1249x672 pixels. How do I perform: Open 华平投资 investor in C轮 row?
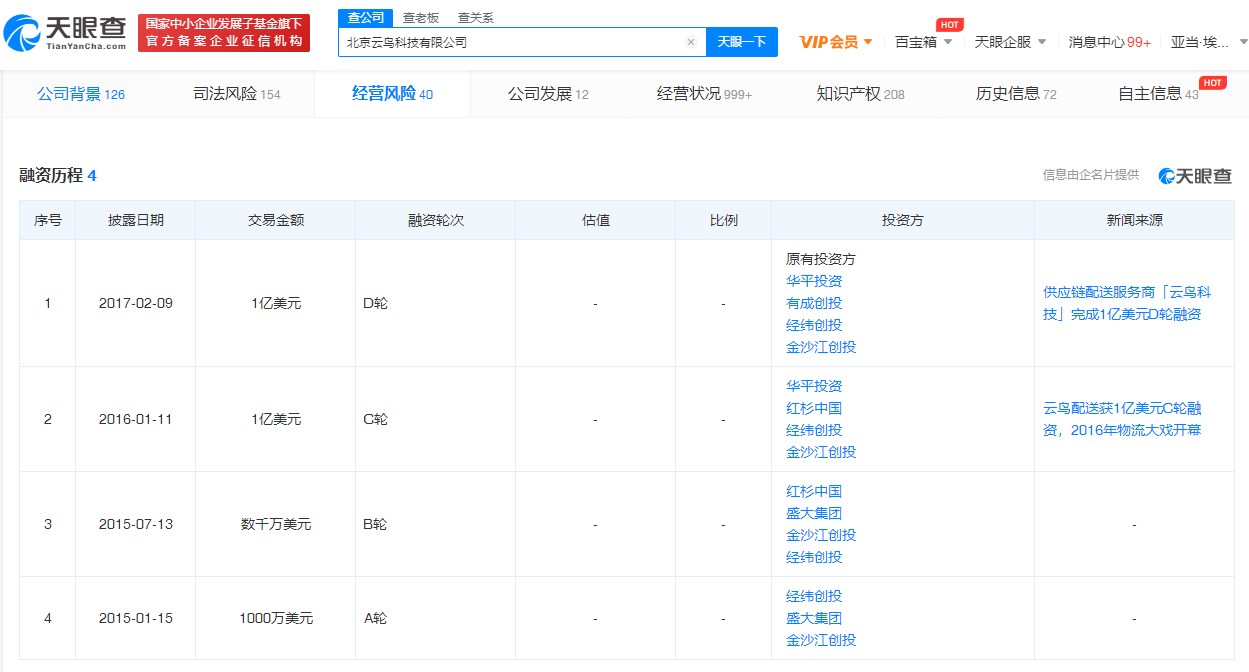[814, 386]
